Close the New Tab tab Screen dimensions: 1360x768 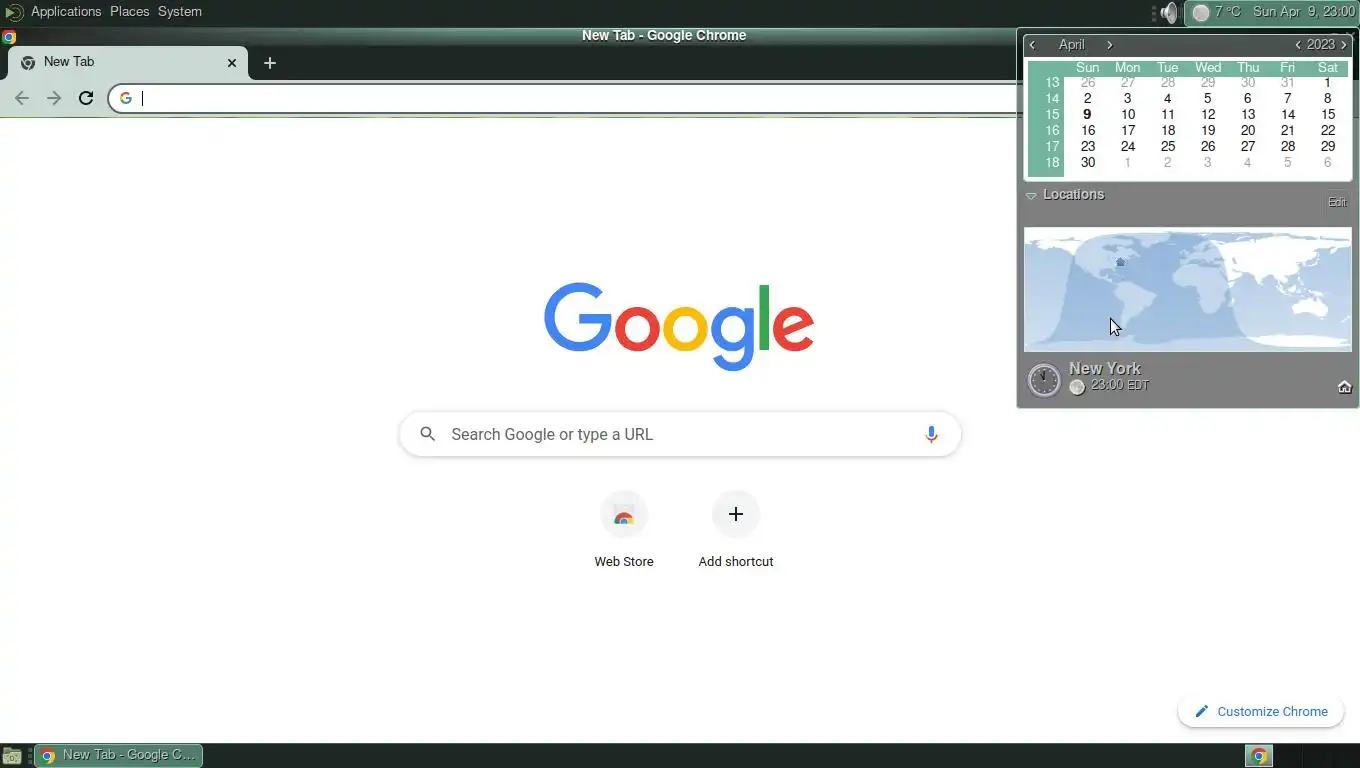pos(232,62)
